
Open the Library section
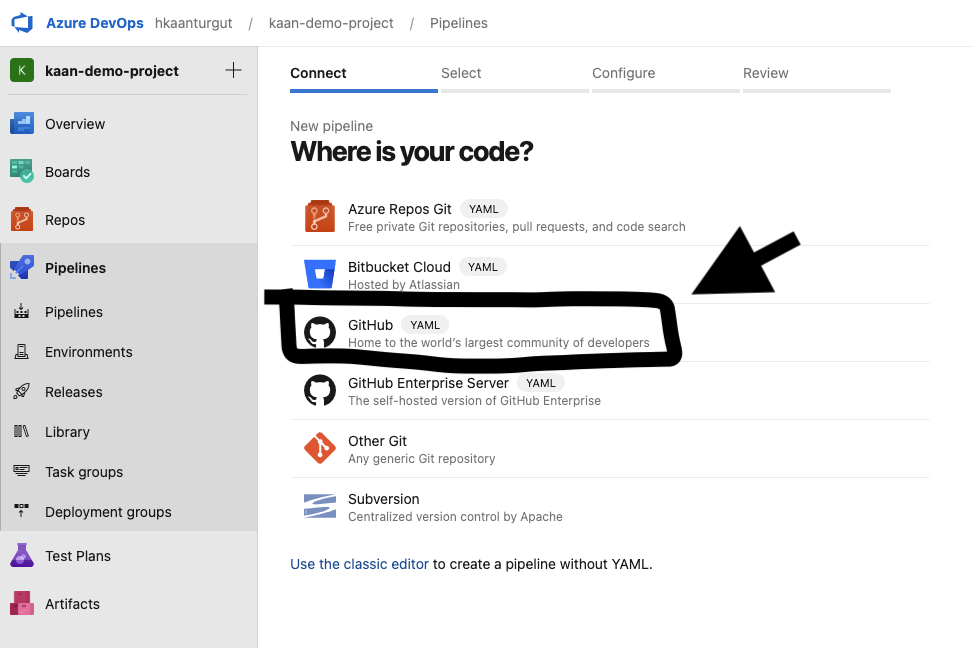[x=67, y=432]
